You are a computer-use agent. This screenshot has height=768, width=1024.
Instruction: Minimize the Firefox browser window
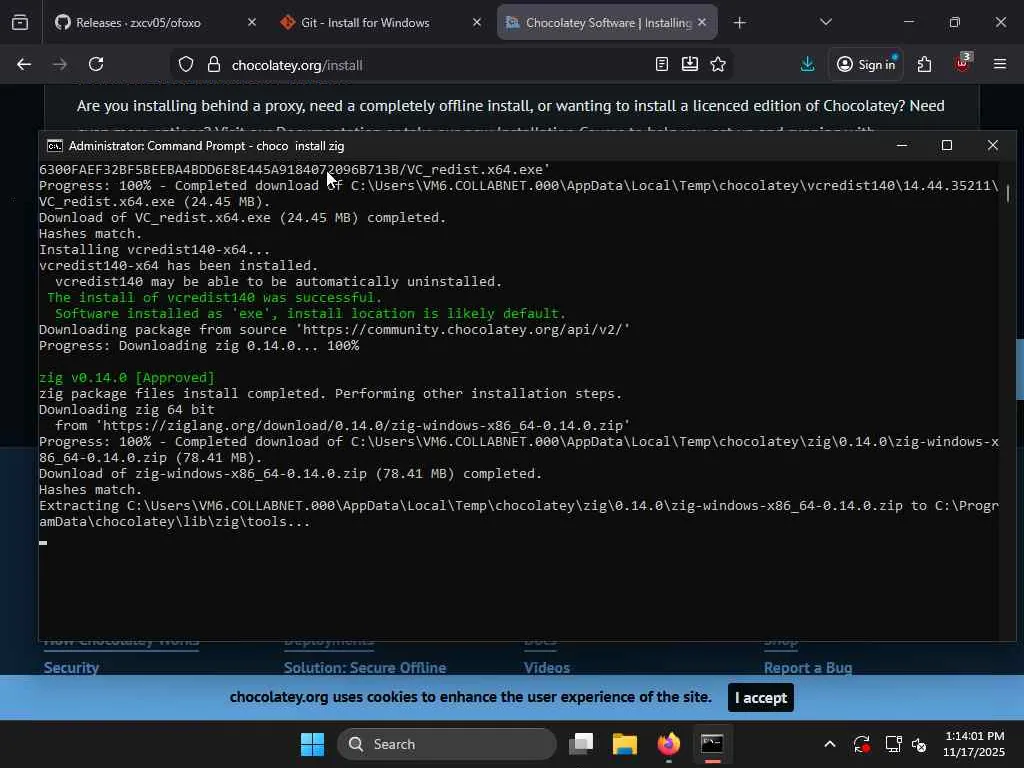[908, 22]
